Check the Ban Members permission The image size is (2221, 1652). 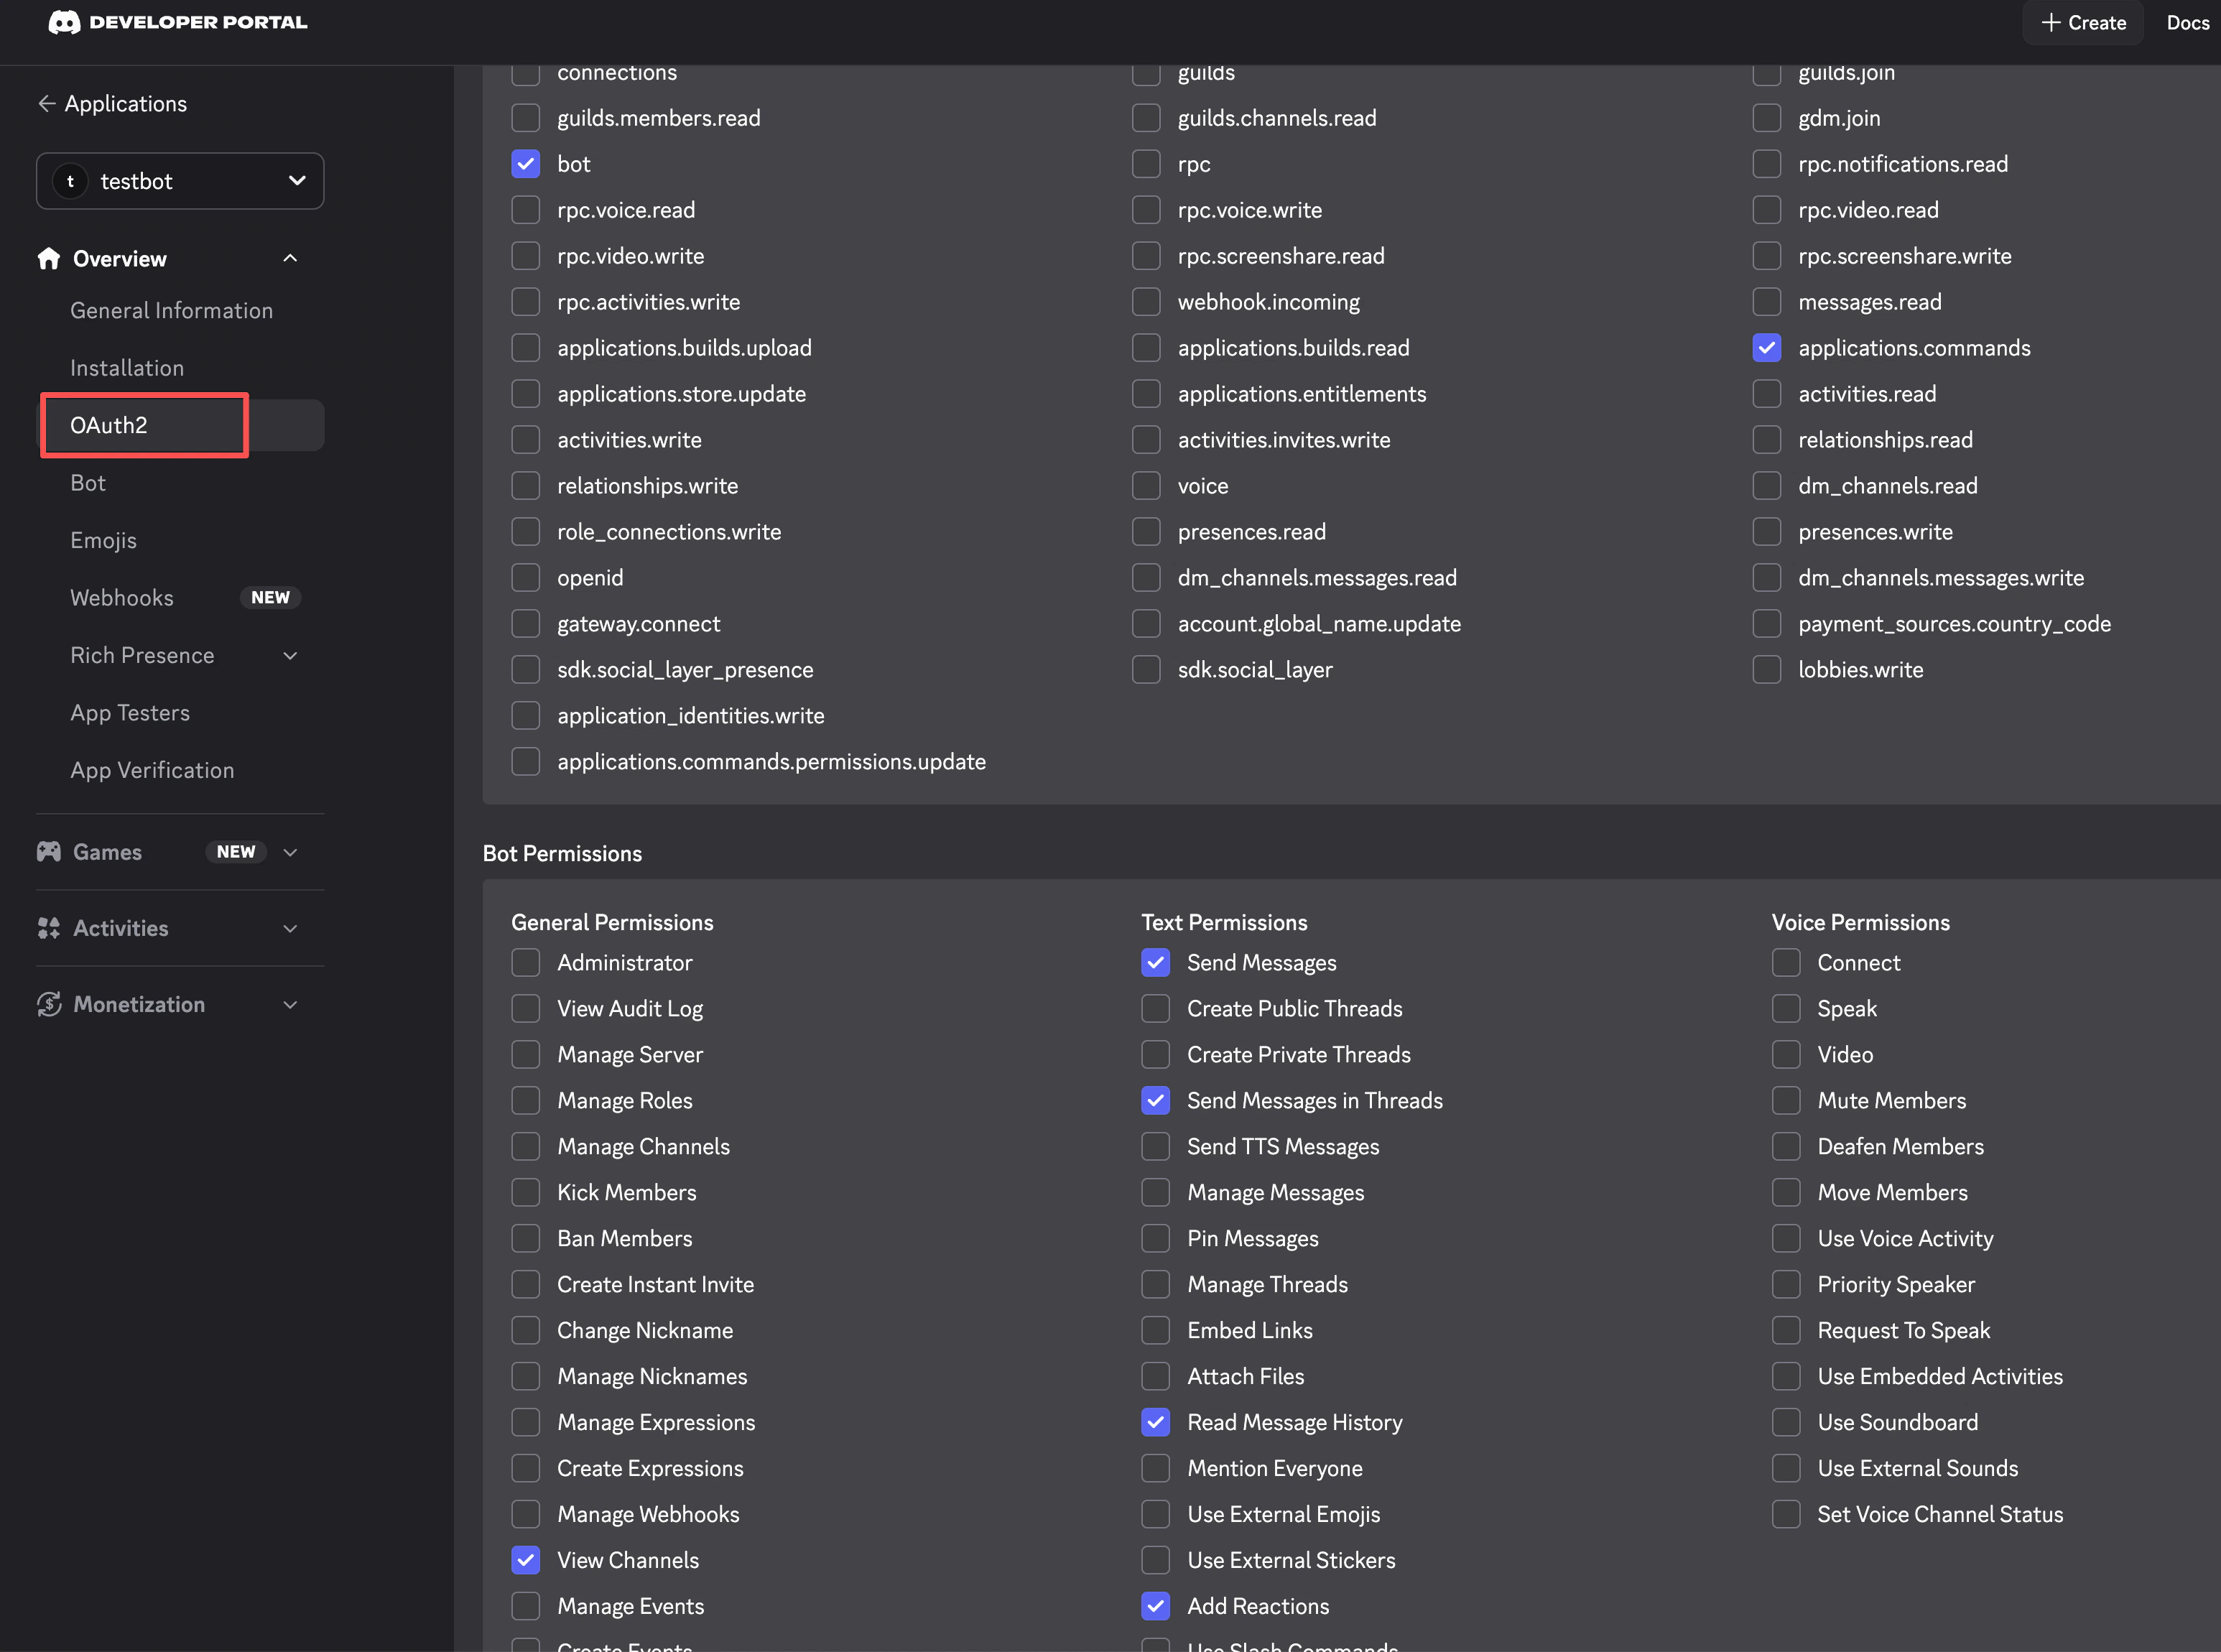[x=526, y=1239]
